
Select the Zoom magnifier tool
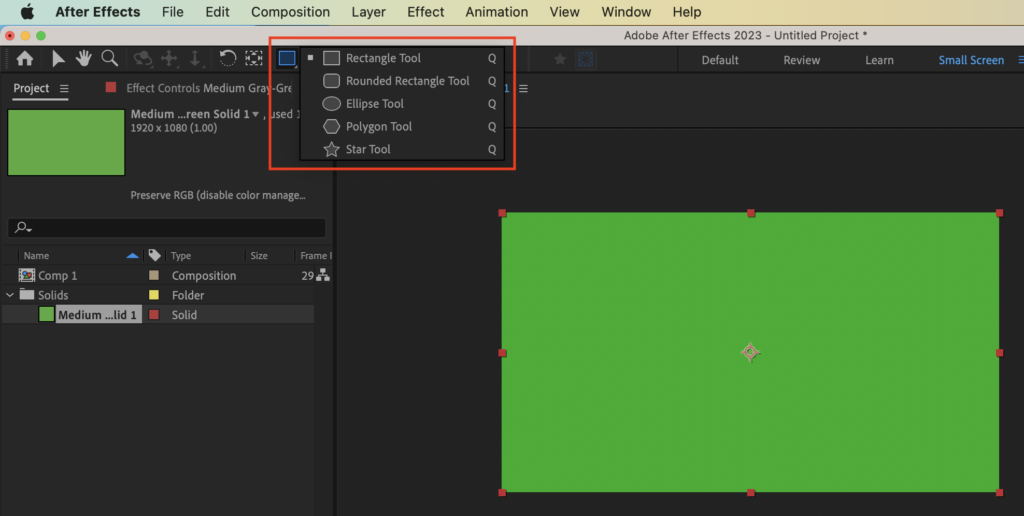(110, 59)
